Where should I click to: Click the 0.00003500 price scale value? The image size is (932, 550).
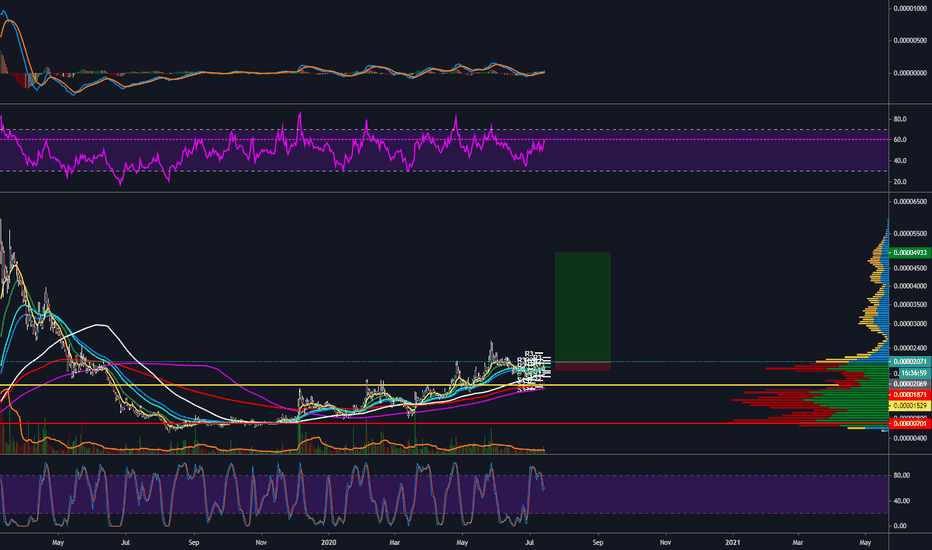910,304
